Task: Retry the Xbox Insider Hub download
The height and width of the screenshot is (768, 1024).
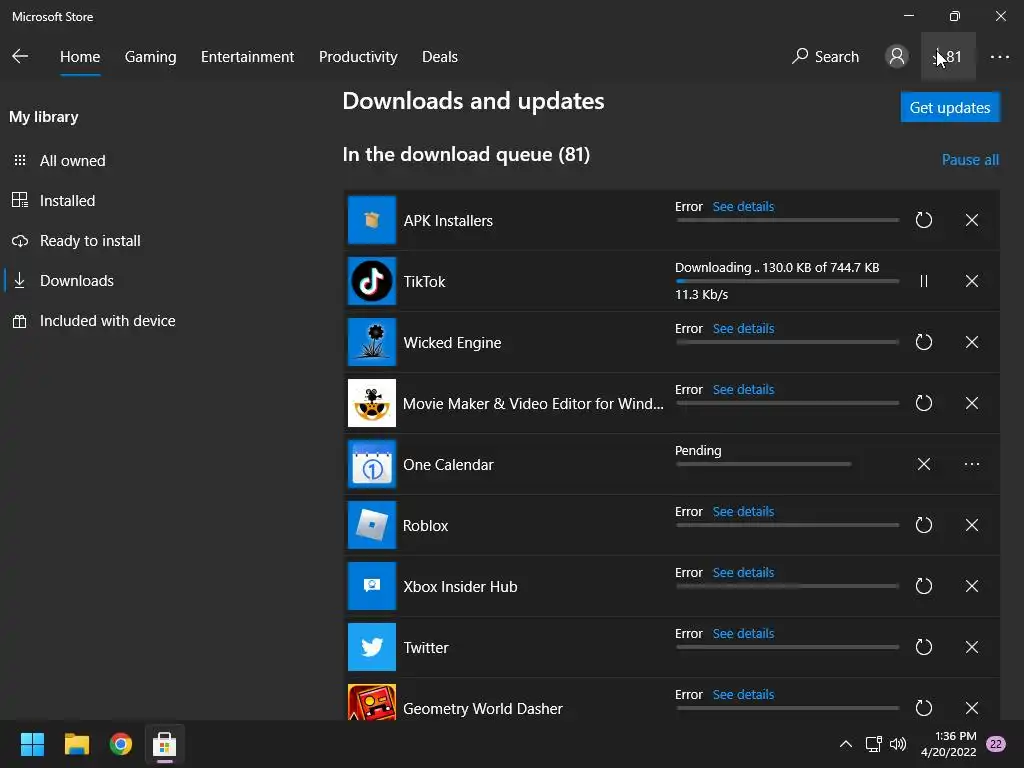Action: click(x=923, y=586)
